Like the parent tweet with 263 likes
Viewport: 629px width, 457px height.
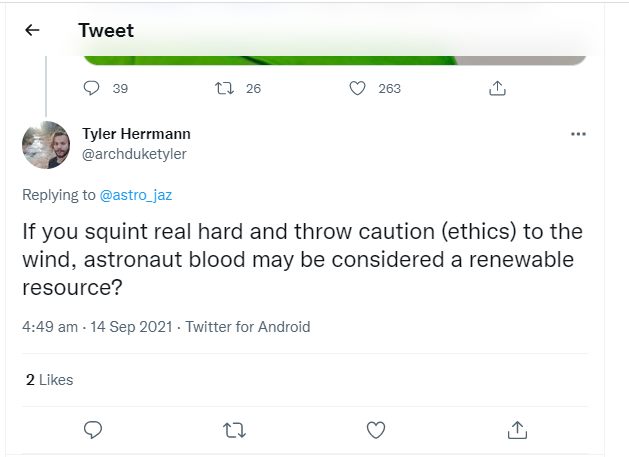point(357,88)
